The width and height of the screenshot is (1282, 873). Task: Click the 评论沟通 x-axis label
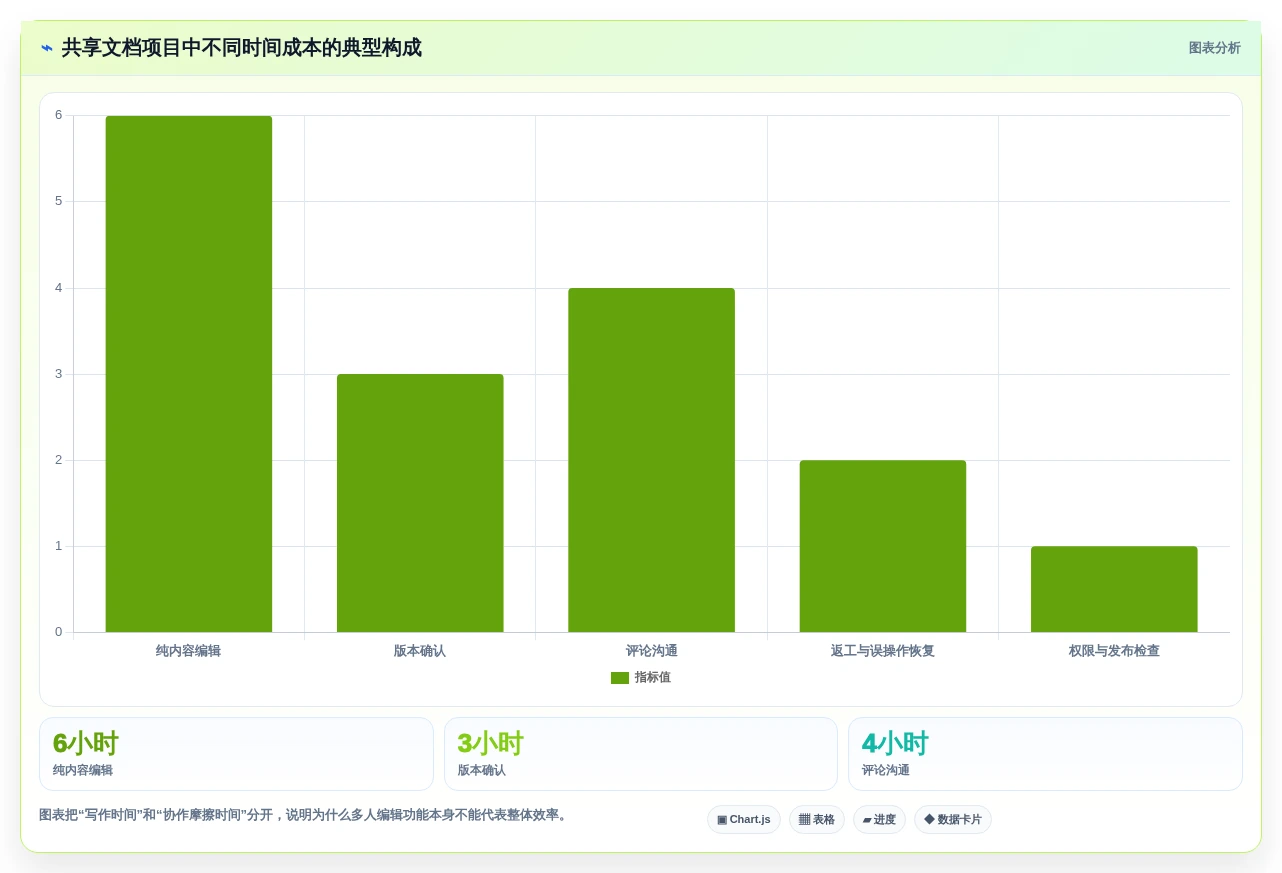pos(652,651)
